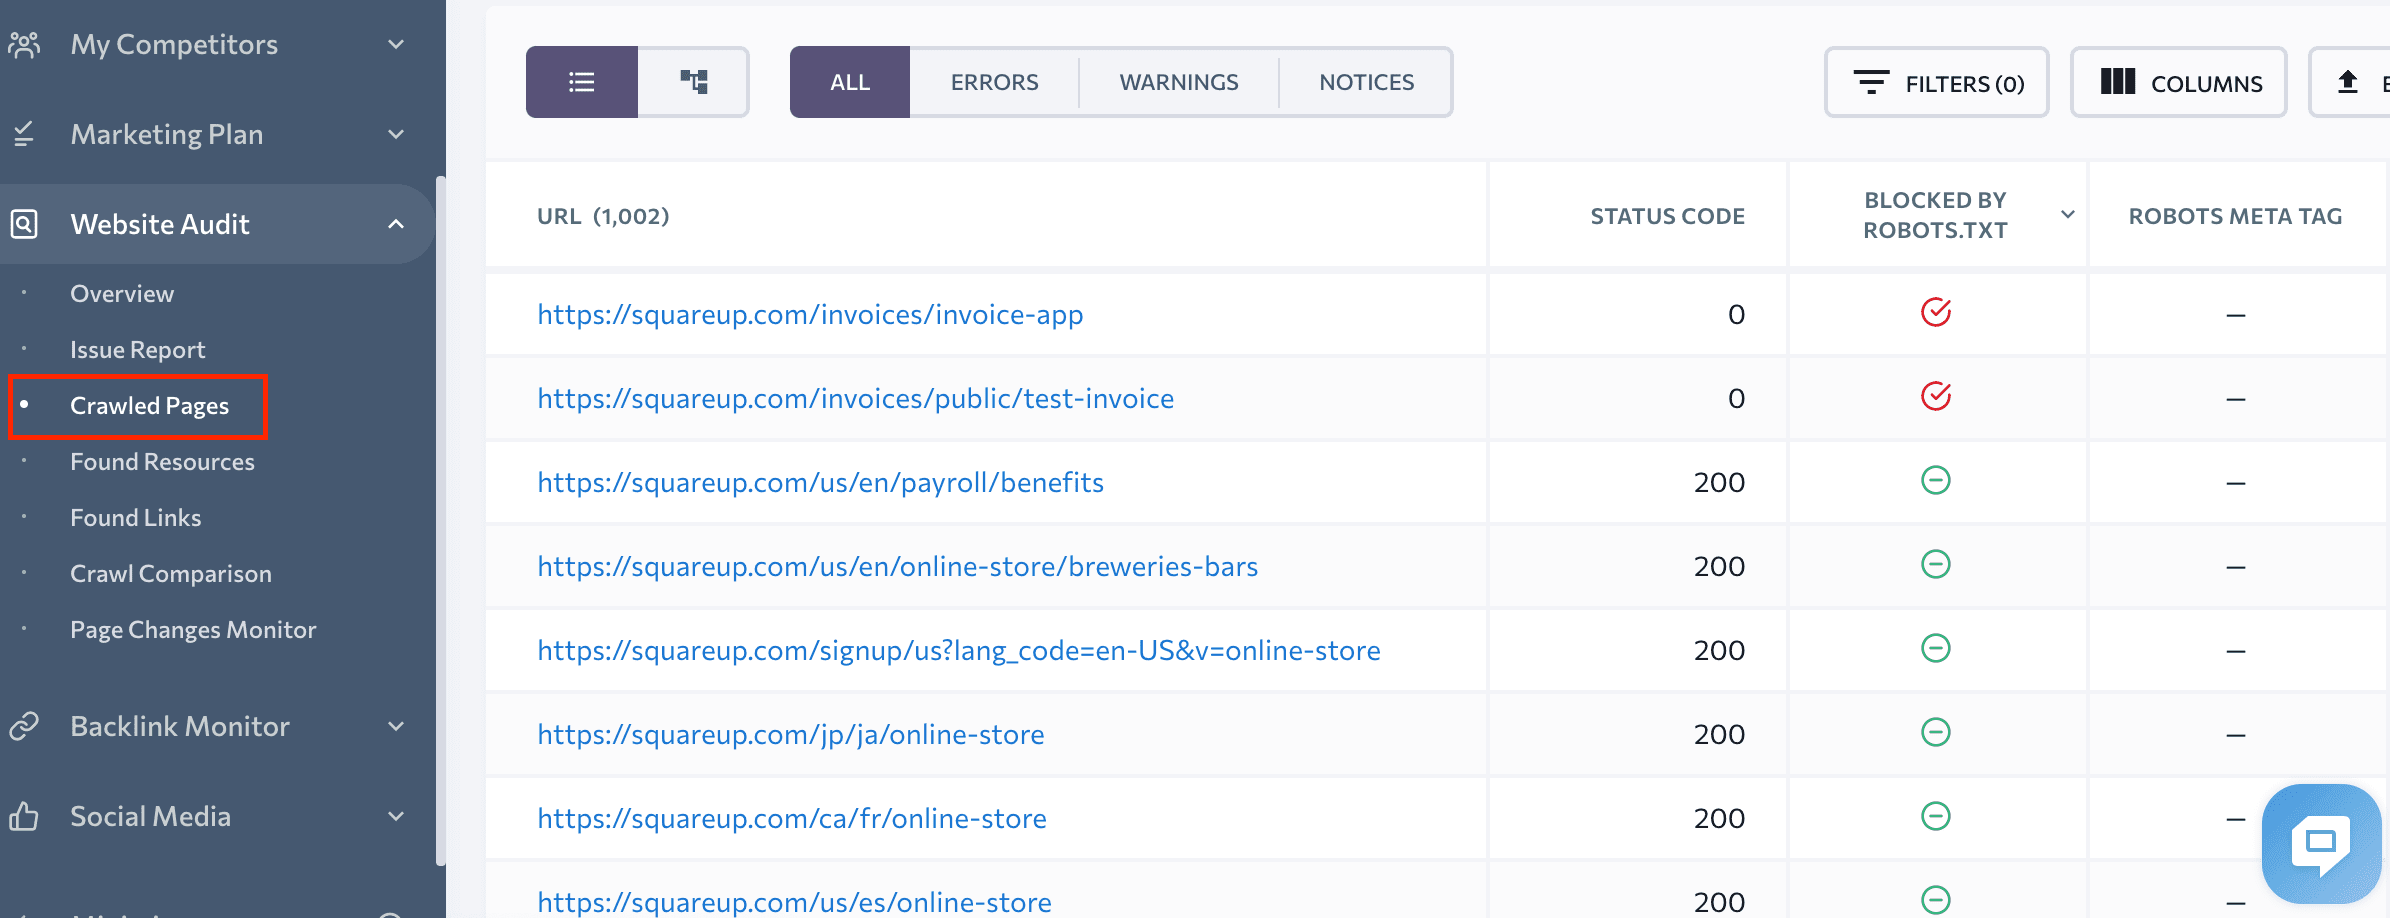This screenshot has width=2390, height=918.
Task: Open us/es/online-store URL link
Action: [x=794, y=902]
